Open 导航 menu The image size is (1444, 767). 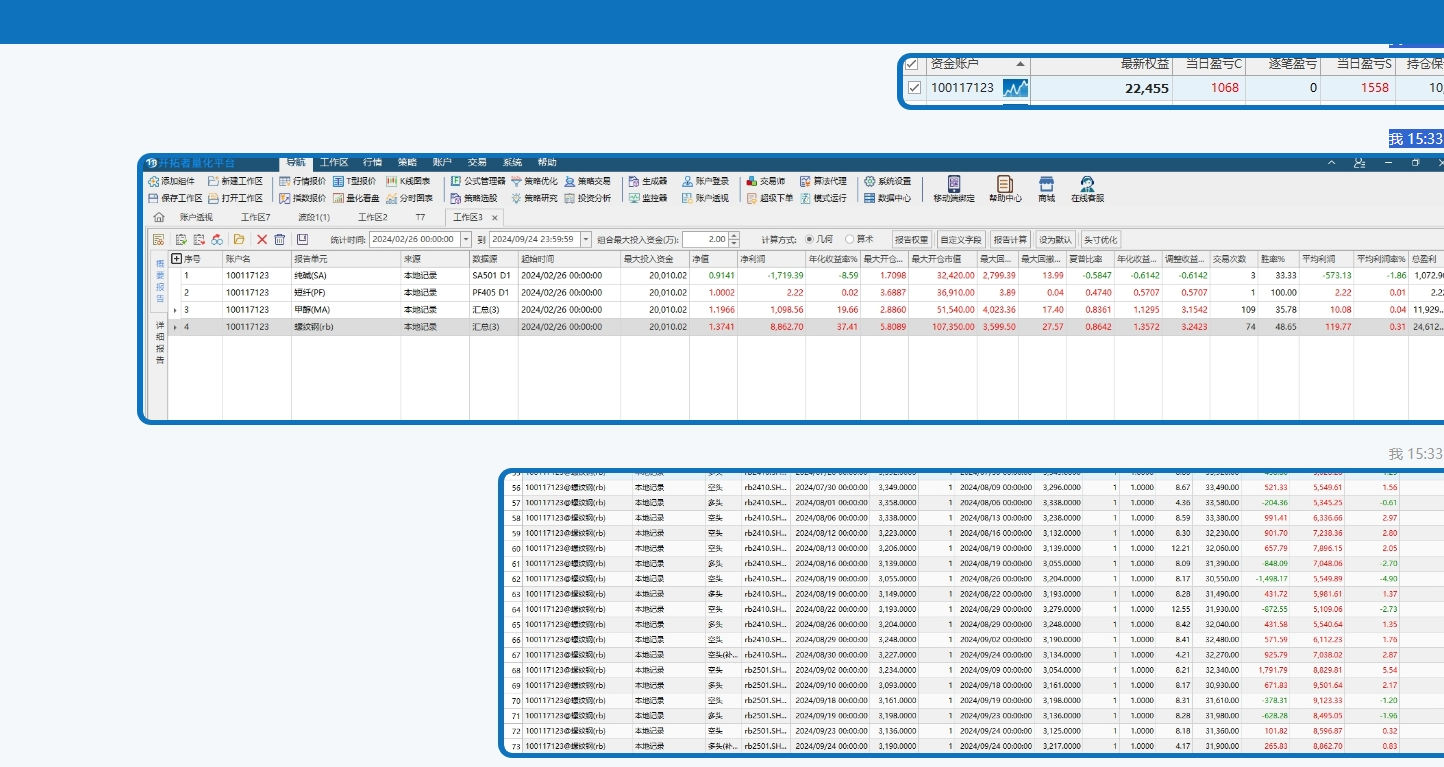point(295,162)
